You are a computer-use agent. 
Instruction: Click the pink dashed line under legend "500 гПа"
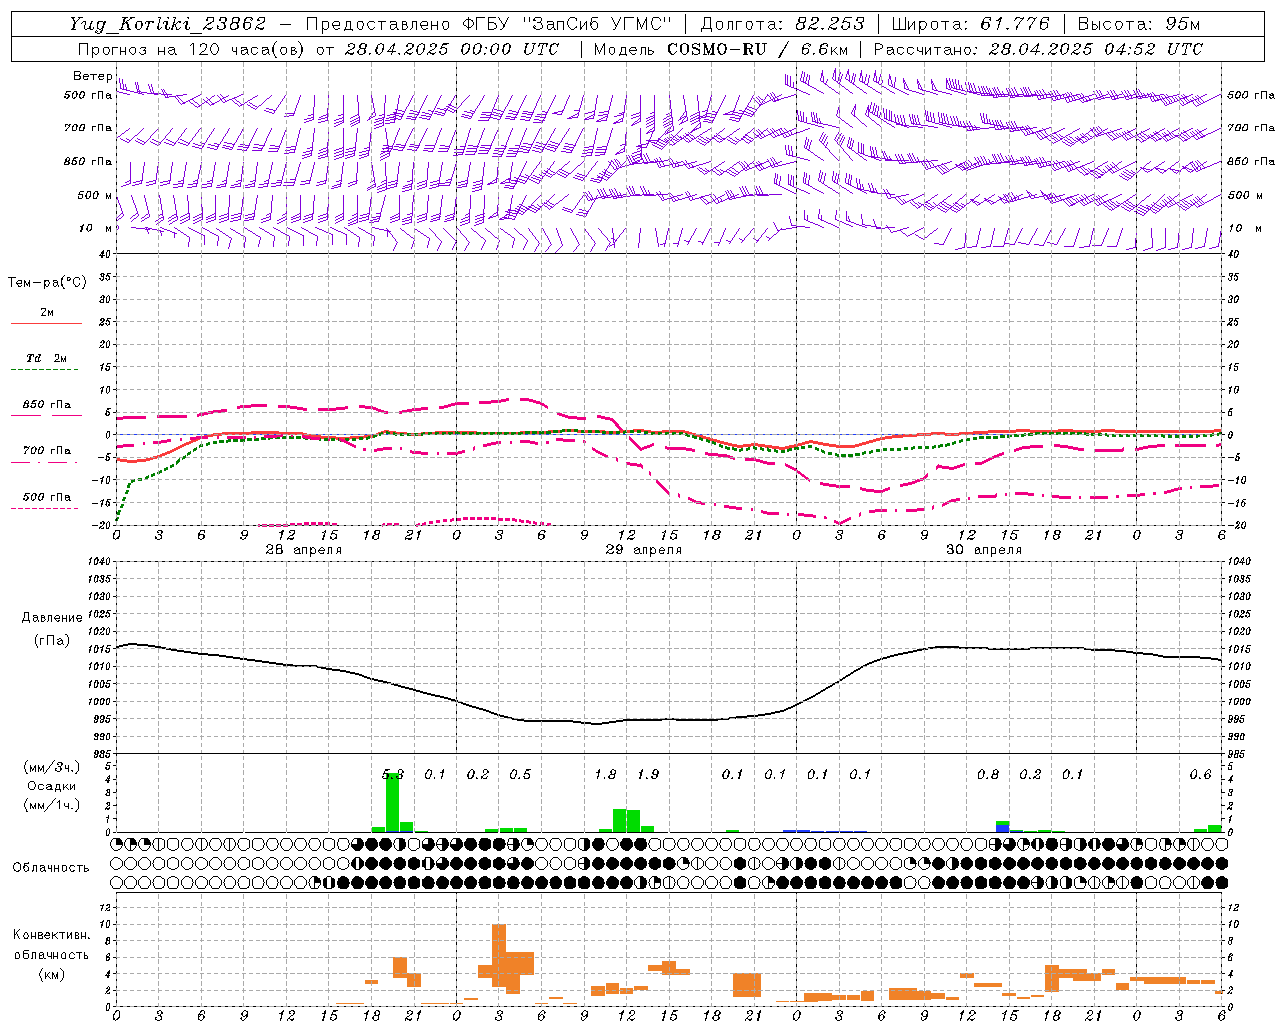point(44,509)
